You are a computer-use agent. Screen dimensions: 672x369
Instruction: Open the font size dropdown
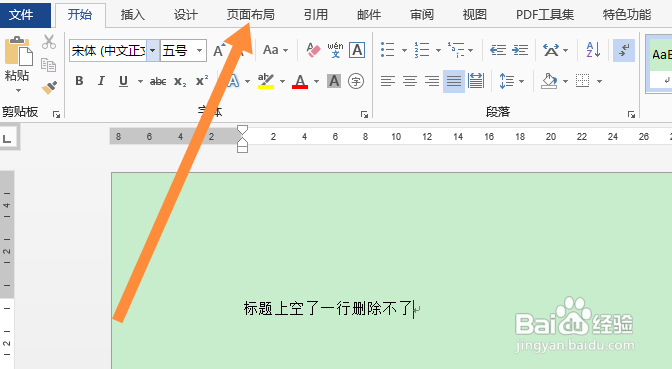click(x=199, y=51)
